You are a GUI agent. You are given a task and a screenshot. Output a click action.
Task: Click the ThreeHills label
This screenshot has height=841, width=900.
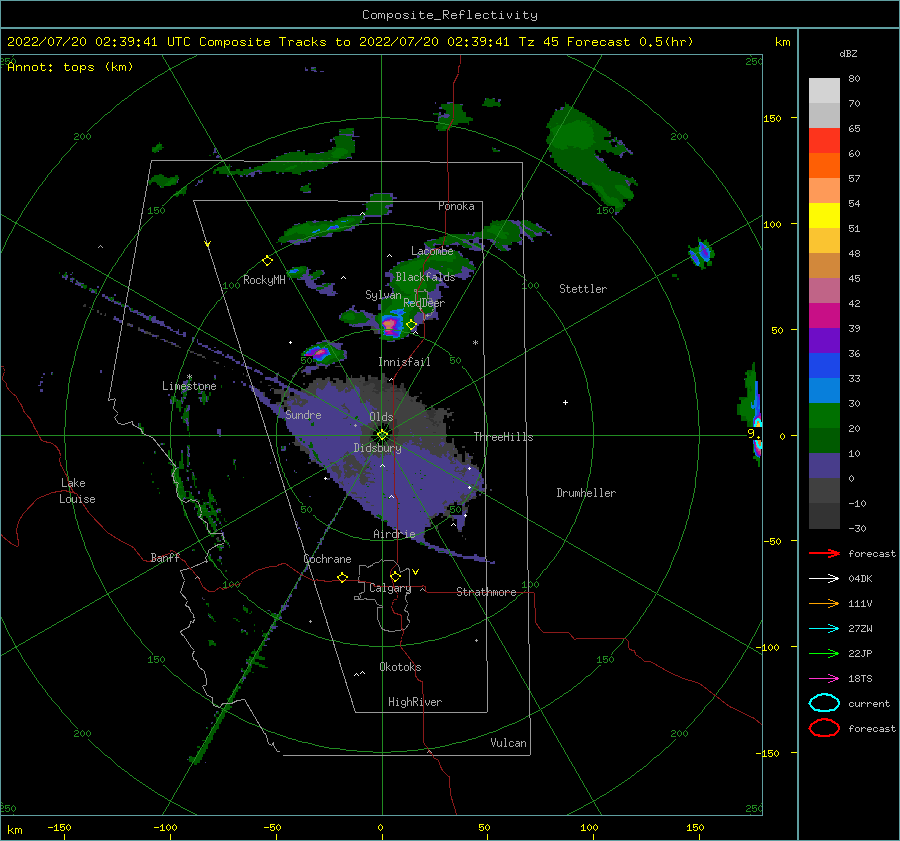[x=503, y=437]
